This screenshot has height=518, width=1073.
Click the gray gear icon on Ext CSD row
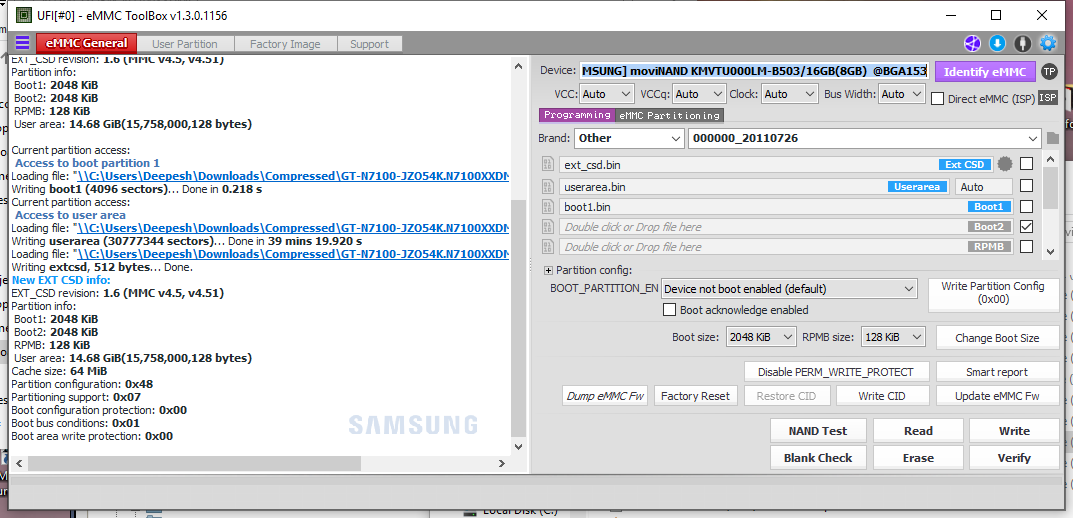[1005, 164]
